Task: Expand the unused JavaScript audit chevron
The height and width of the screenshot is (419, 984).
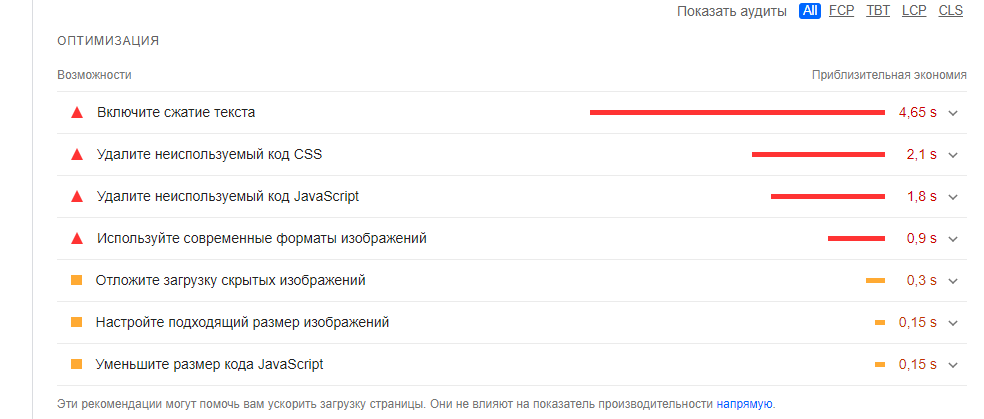Action: [953, 197]
